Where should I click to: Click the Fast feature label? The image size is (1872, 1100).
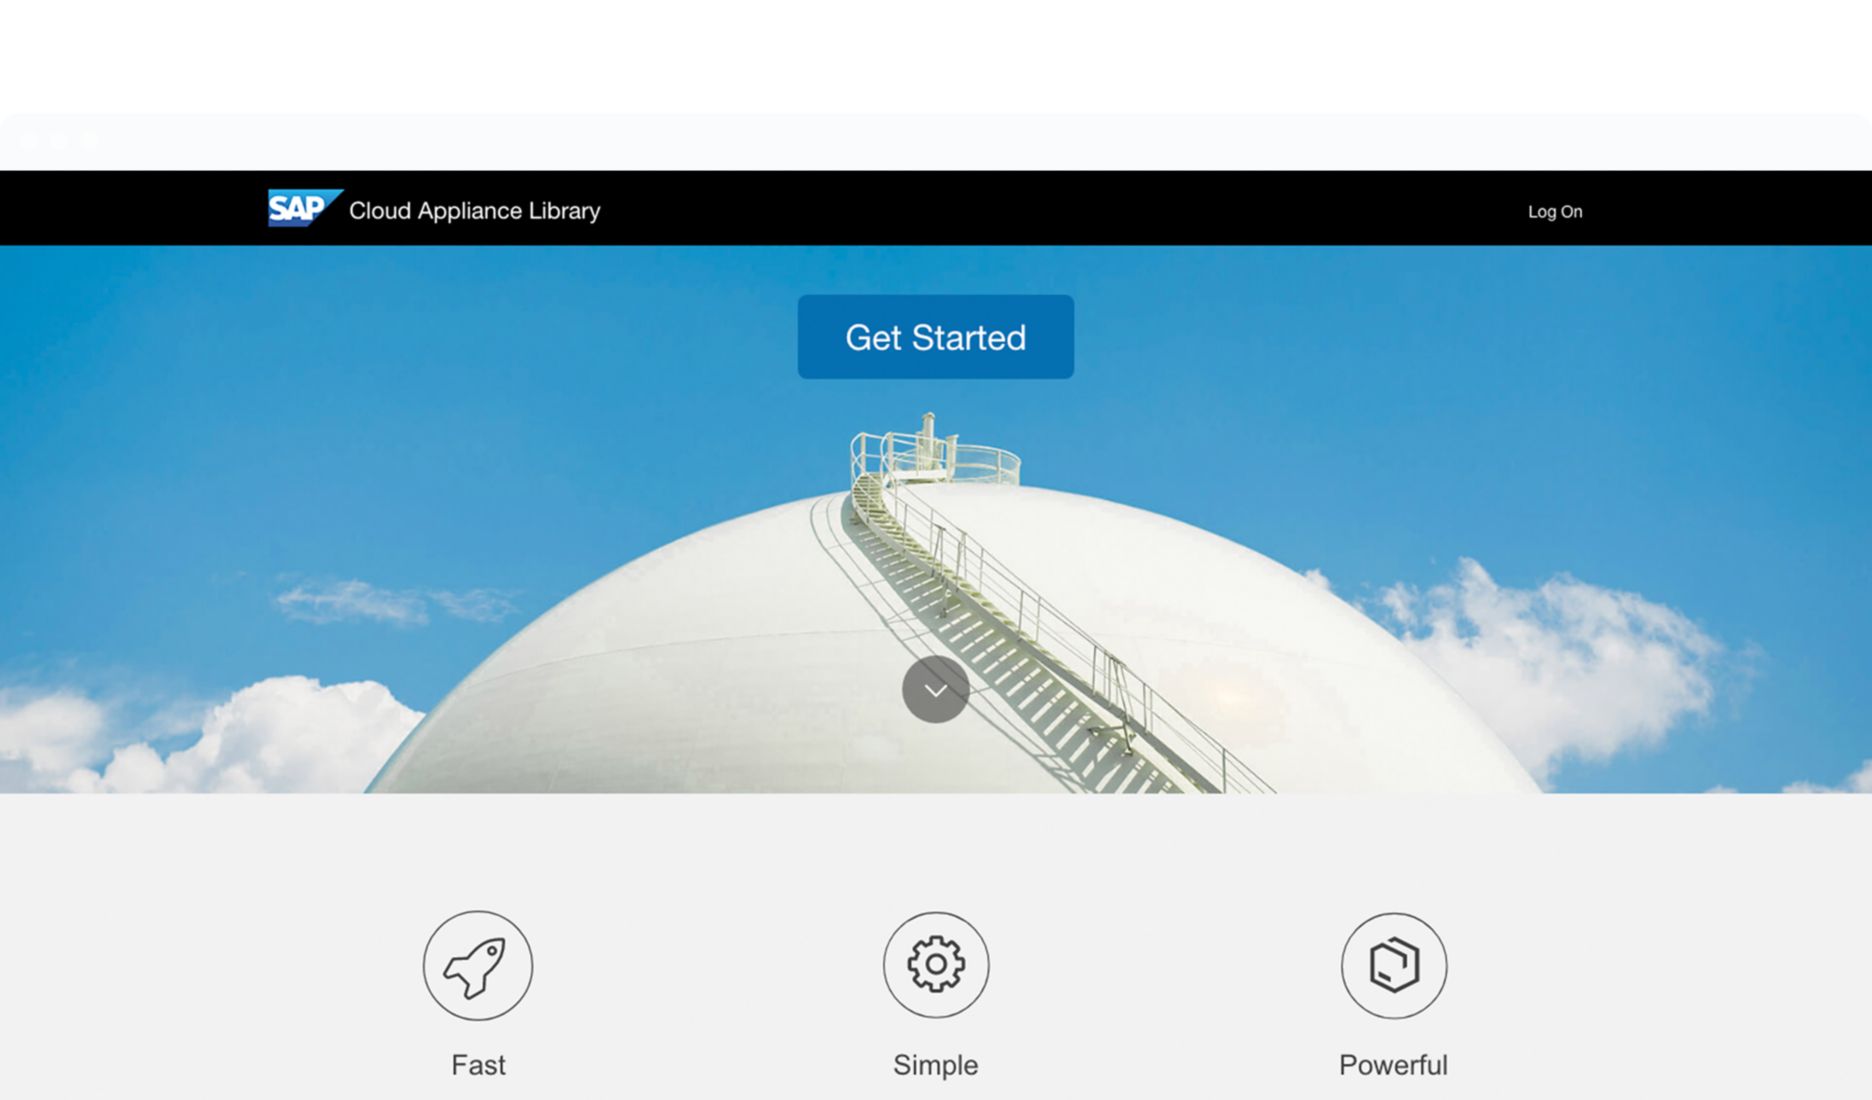[478, 1065]
